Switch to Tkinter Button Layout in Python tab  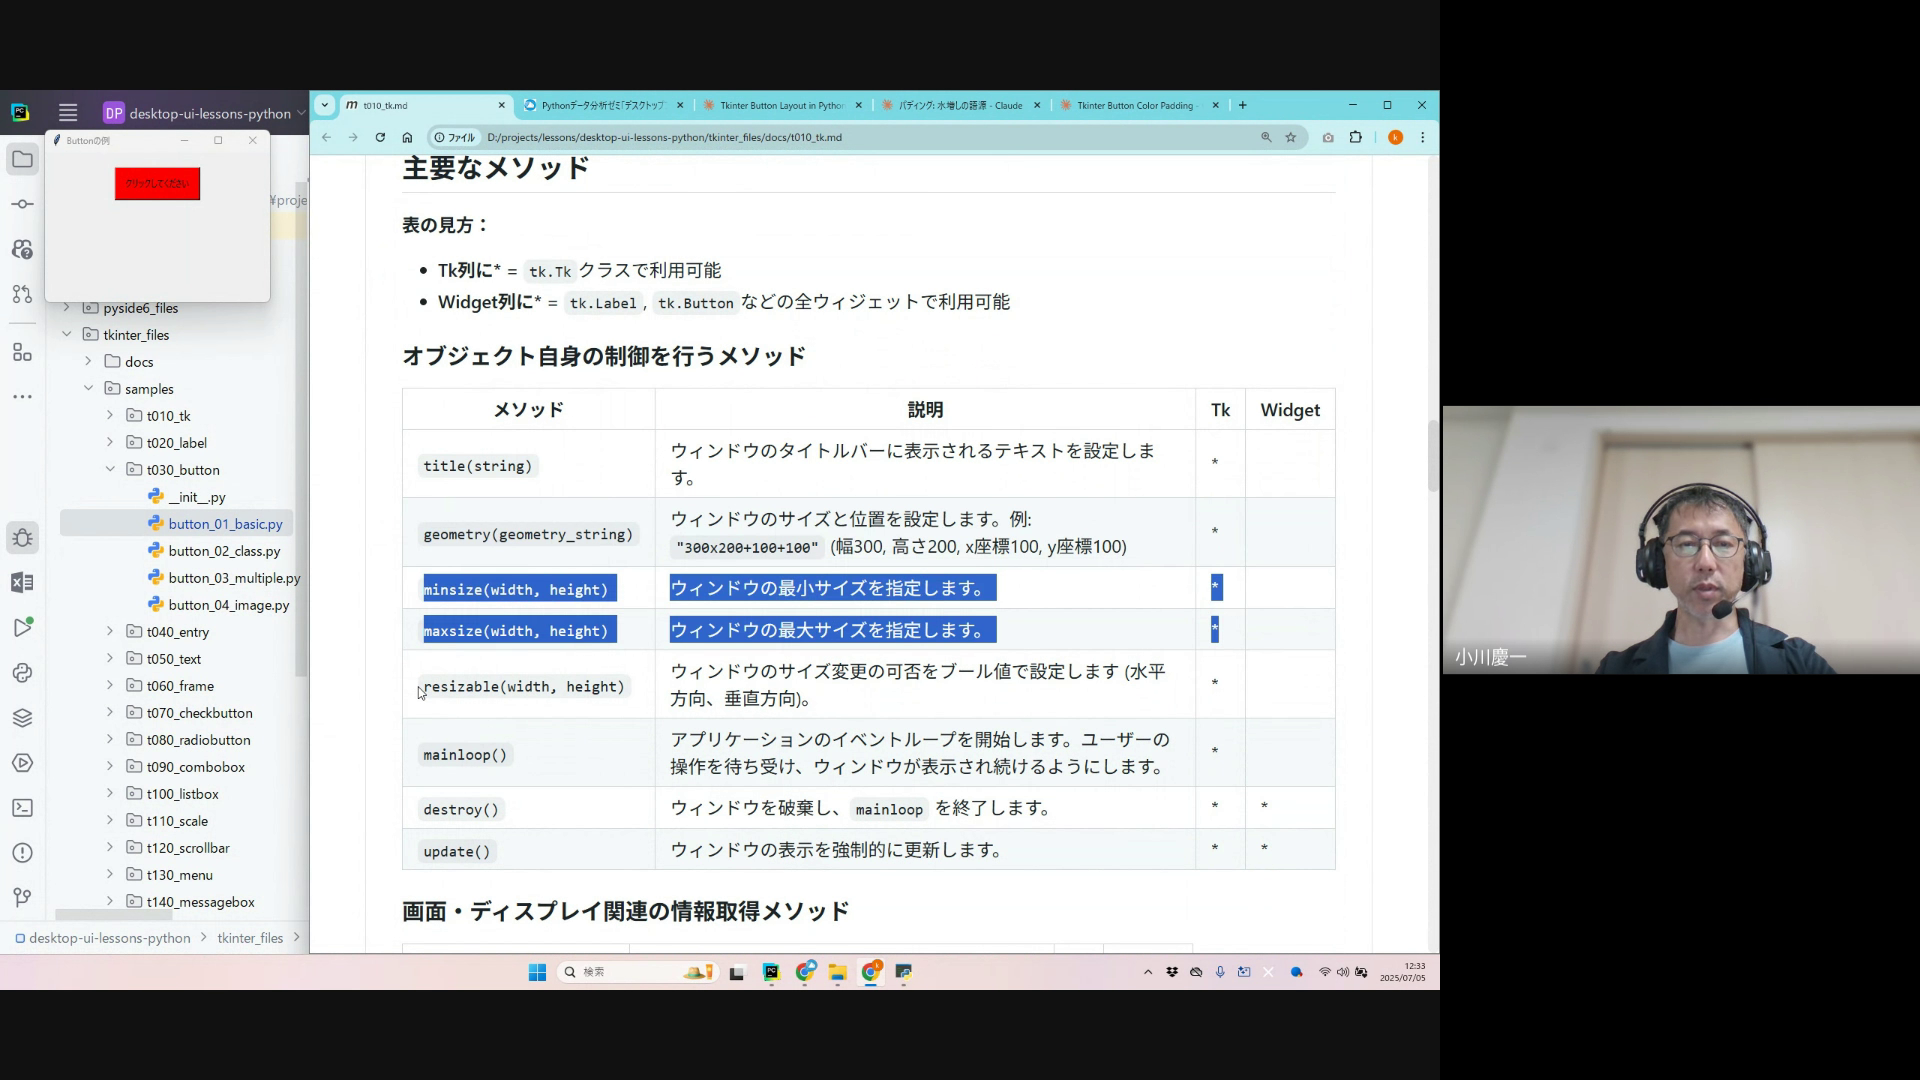pyautogui.click(x=780, y=105)
